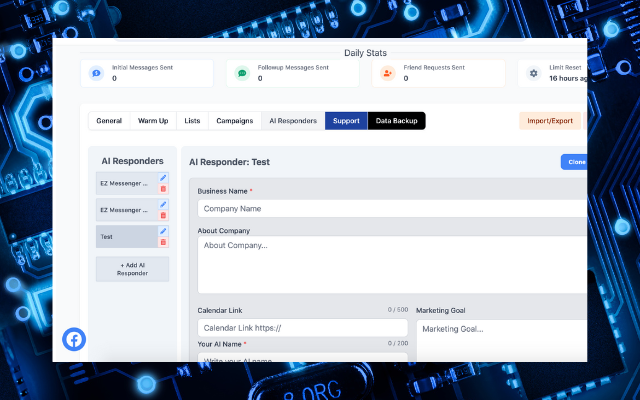Edit the second EZ Messenger responder
The image size is (640, 400).
[x=163, y=204]
